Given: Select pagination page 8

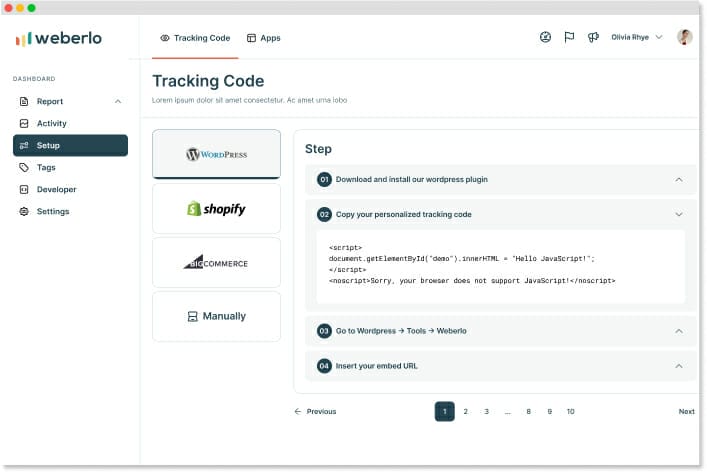Looking at the screenshot, I should click(x=528, y=412).
